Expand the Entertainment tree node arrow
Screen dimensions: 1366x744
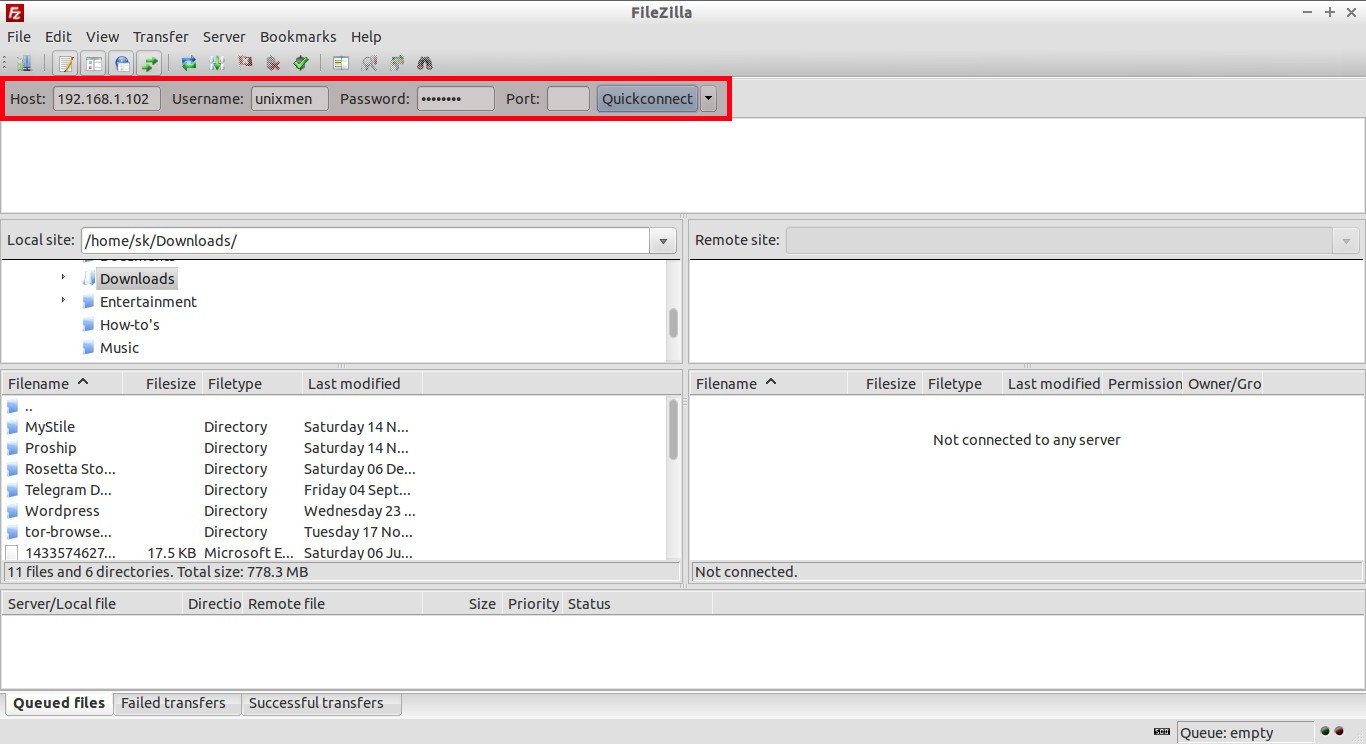tap(63, 301)
